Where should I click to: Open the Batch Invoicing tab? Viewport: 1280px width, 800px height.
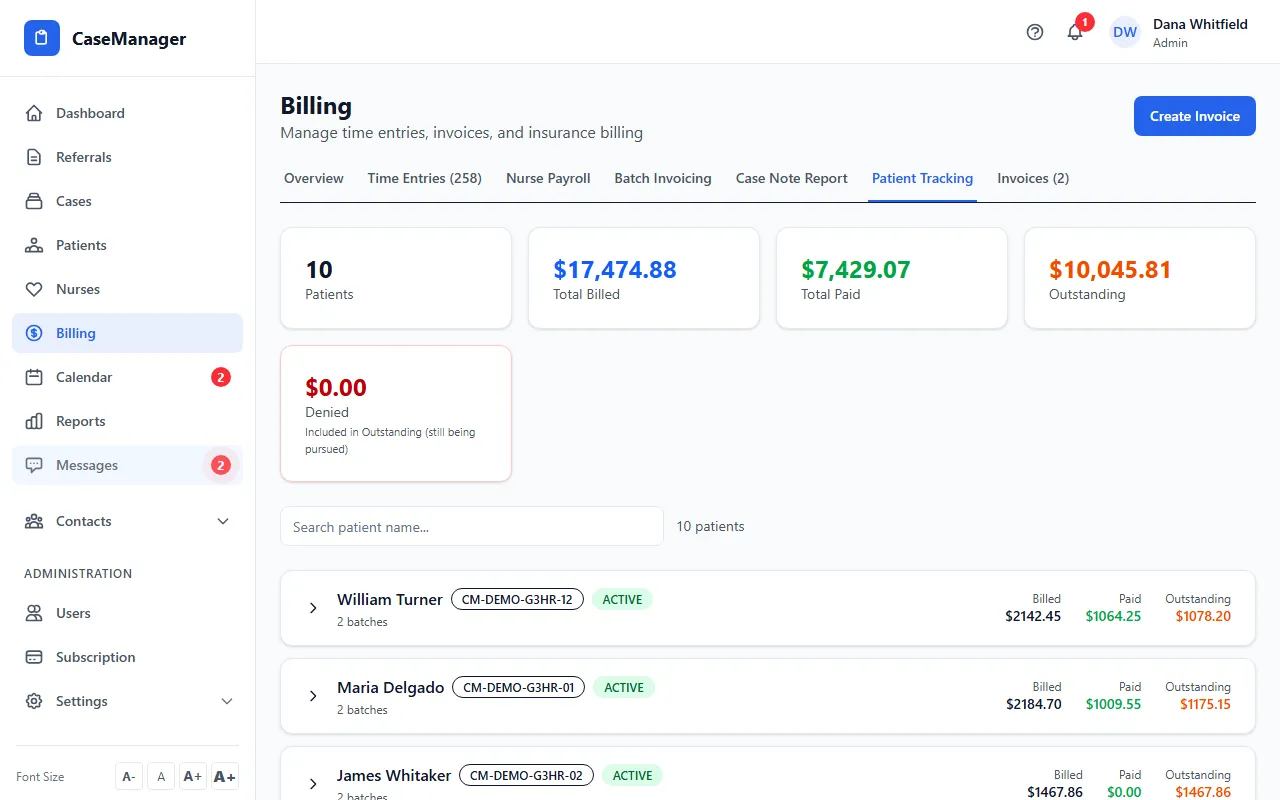point(663,179)
